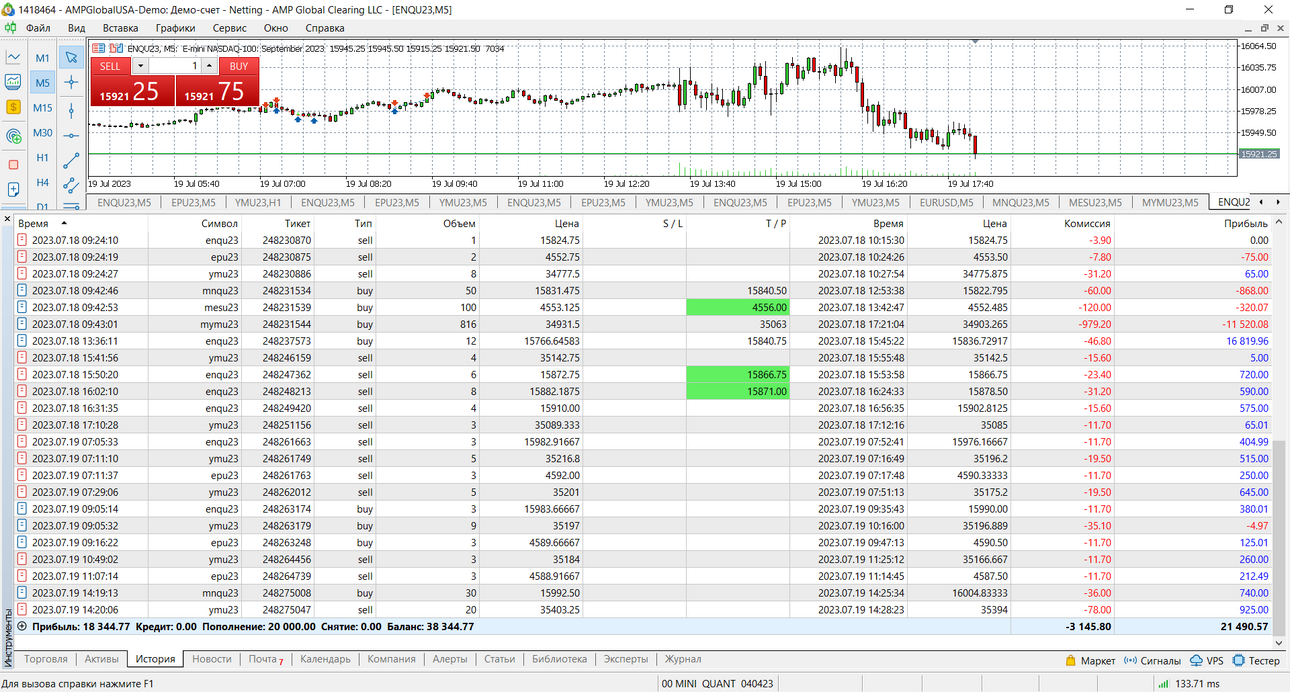Switch chart to M30 timeframe
The image size is (1290, 692).
pyautogui.click(x=43, y=133)
